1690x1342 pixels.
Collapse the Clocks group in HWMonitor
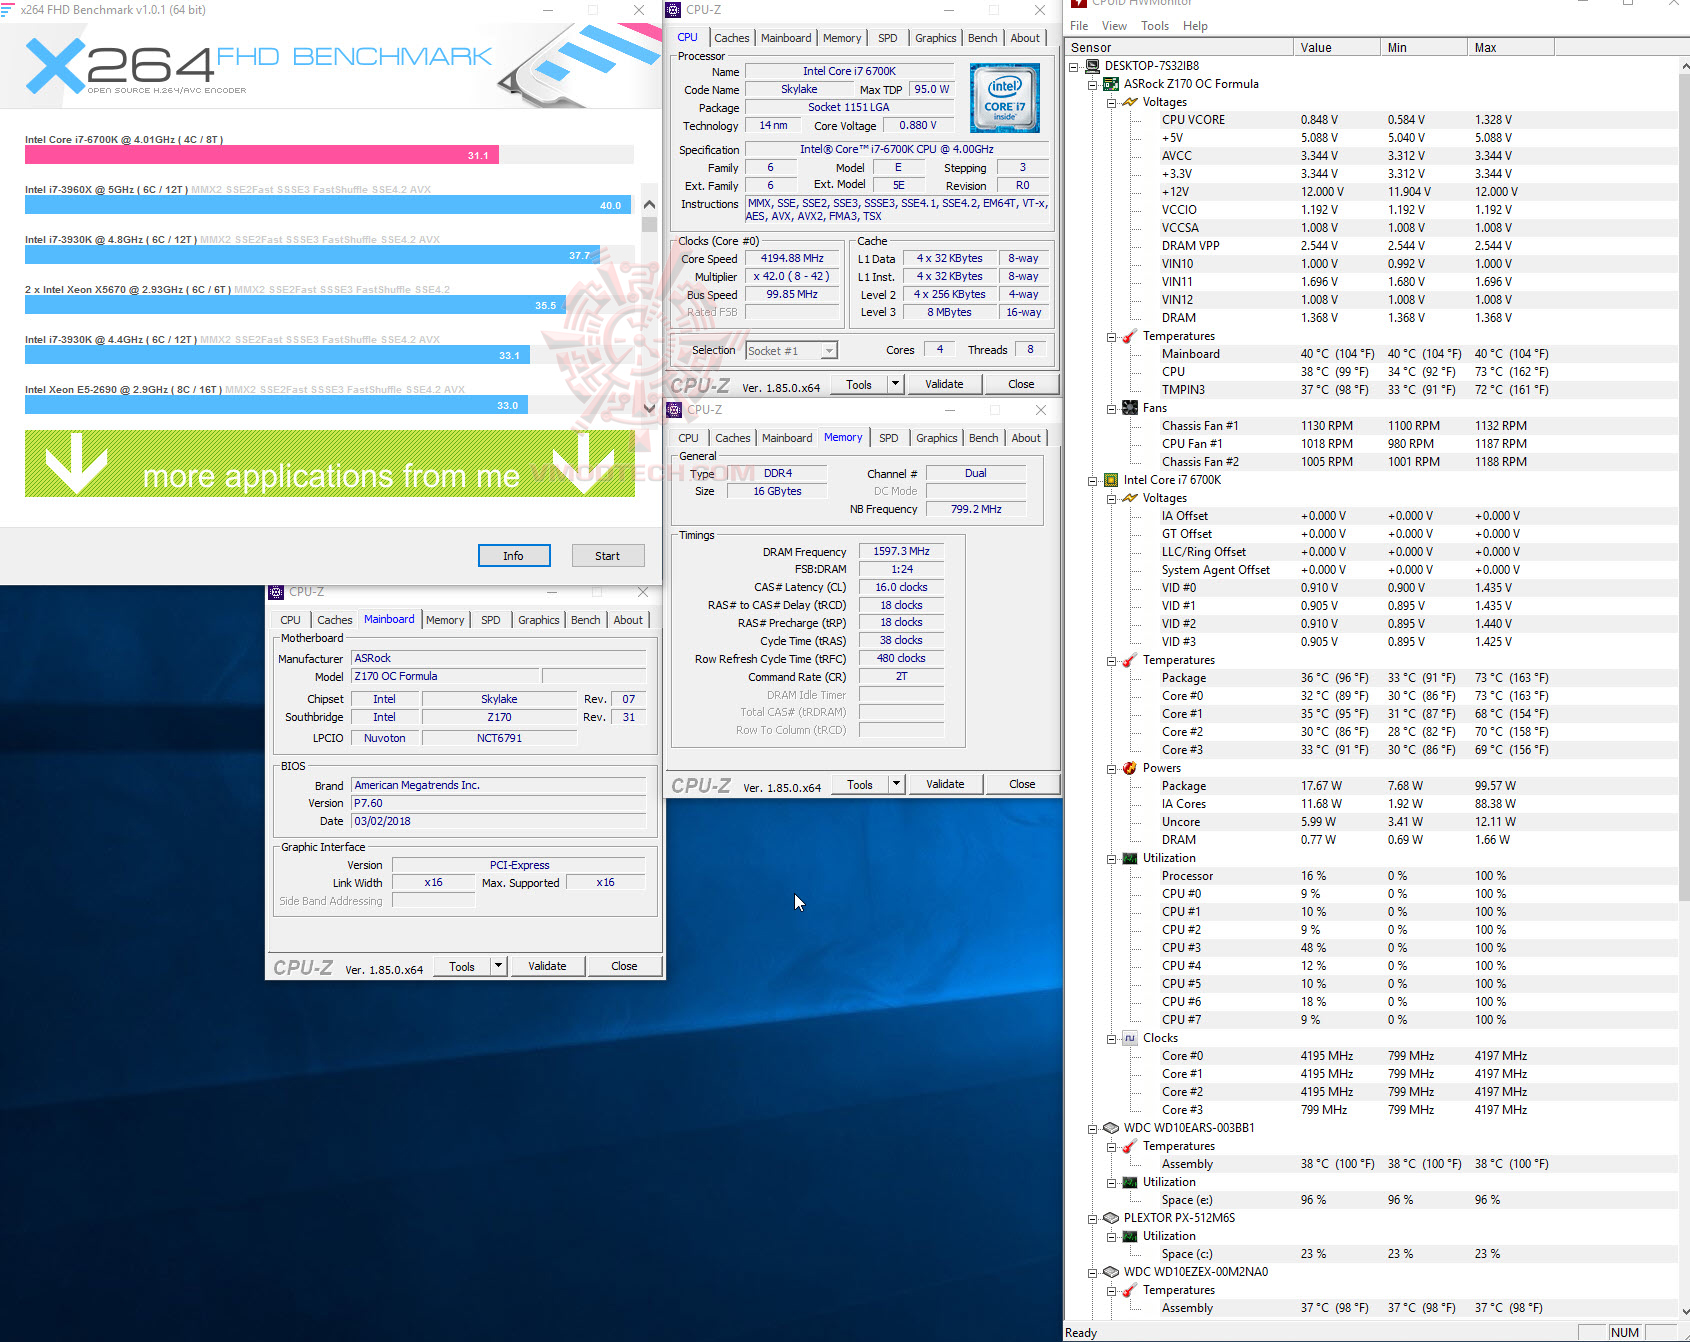point(1112,1038)
